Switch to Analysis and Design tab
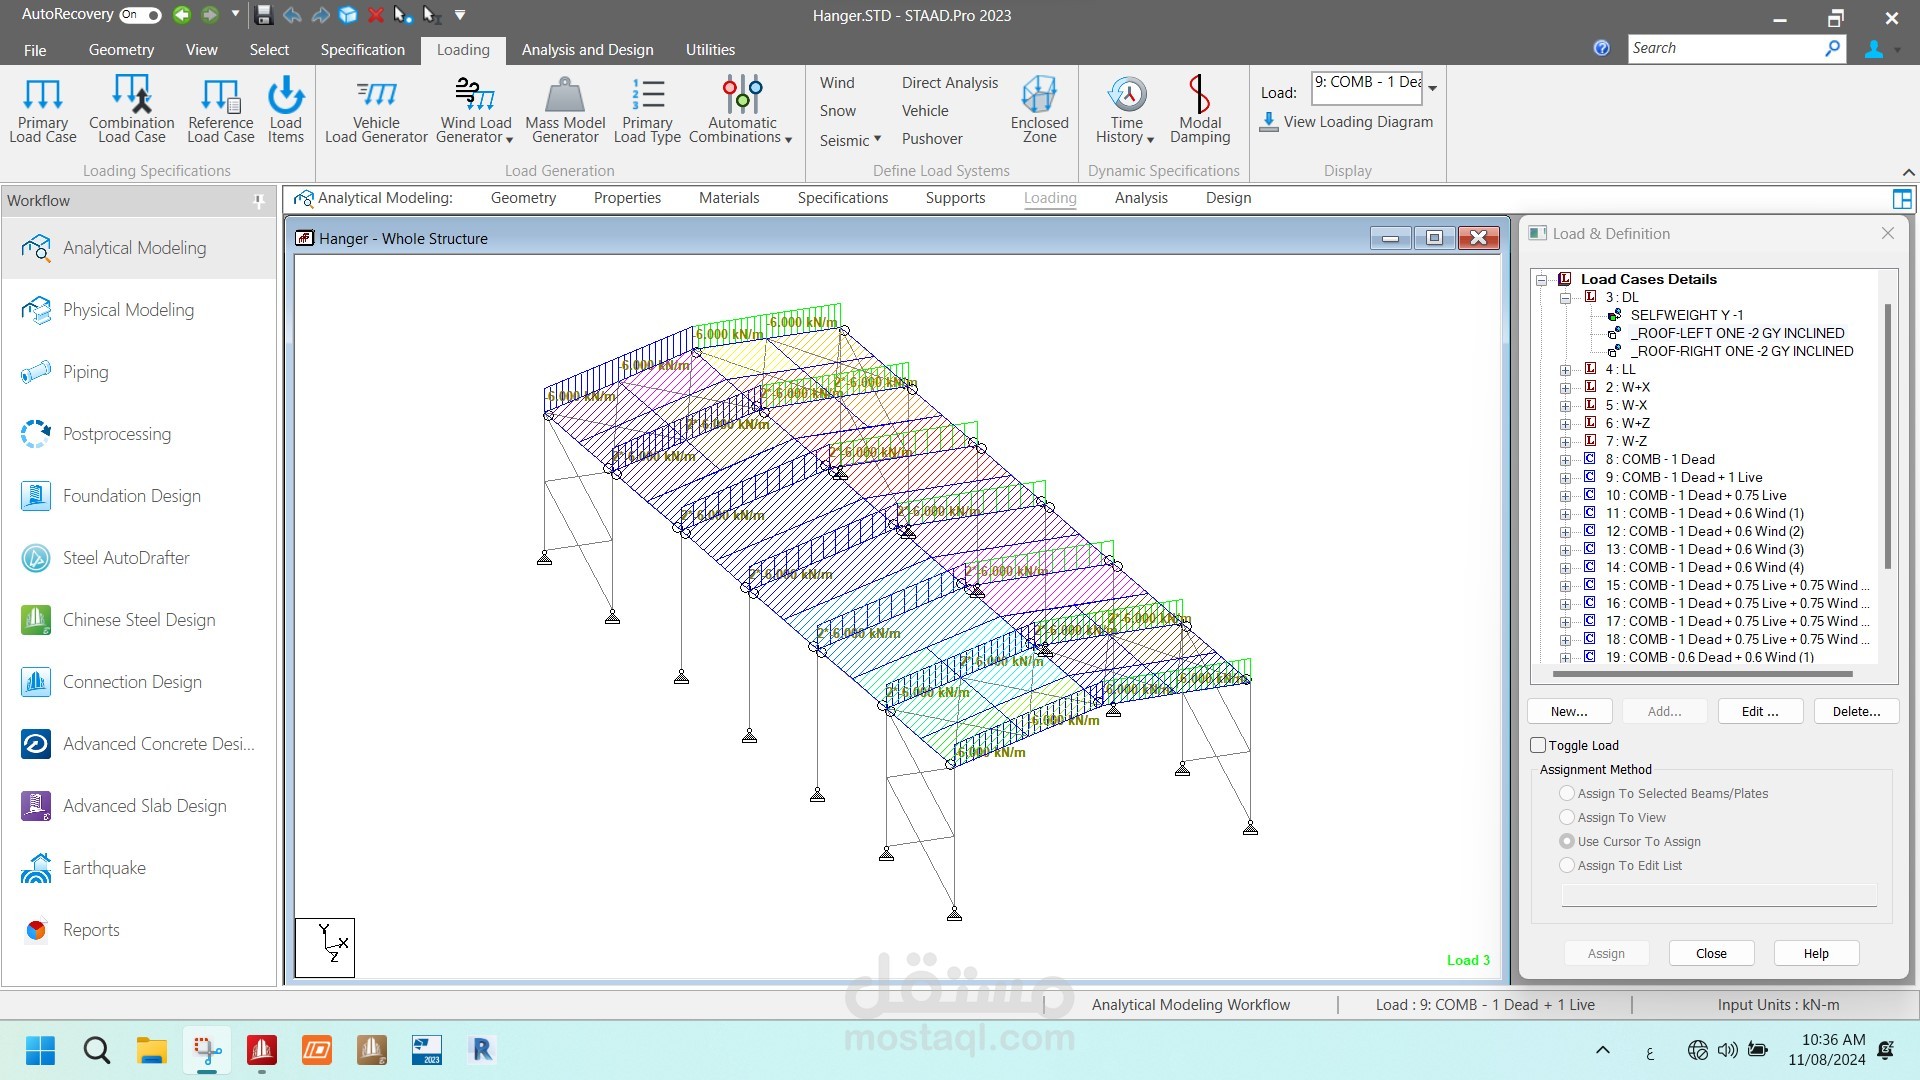The width and height of the screenshot is (1920, 1080). point(587,49)
